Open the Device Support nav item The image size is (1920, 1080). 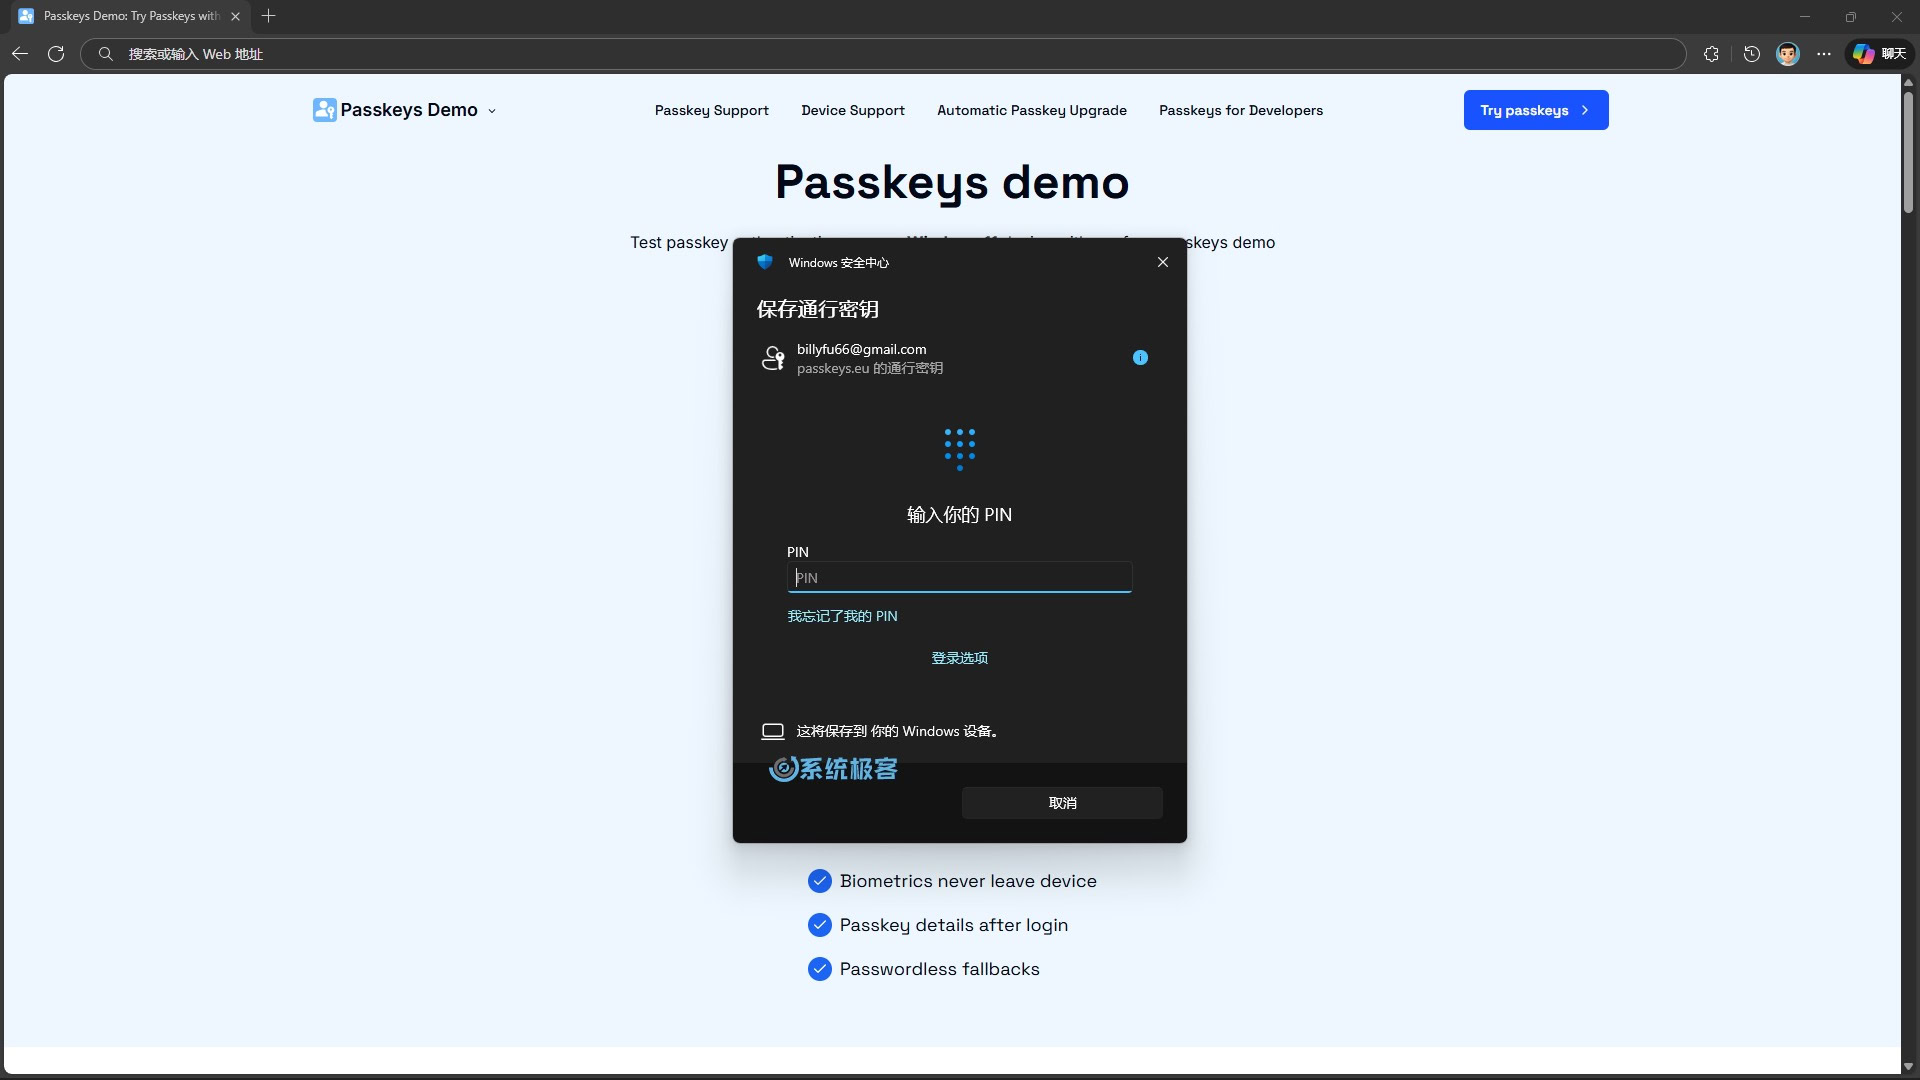pyautogui.click(x=852, y=110)
